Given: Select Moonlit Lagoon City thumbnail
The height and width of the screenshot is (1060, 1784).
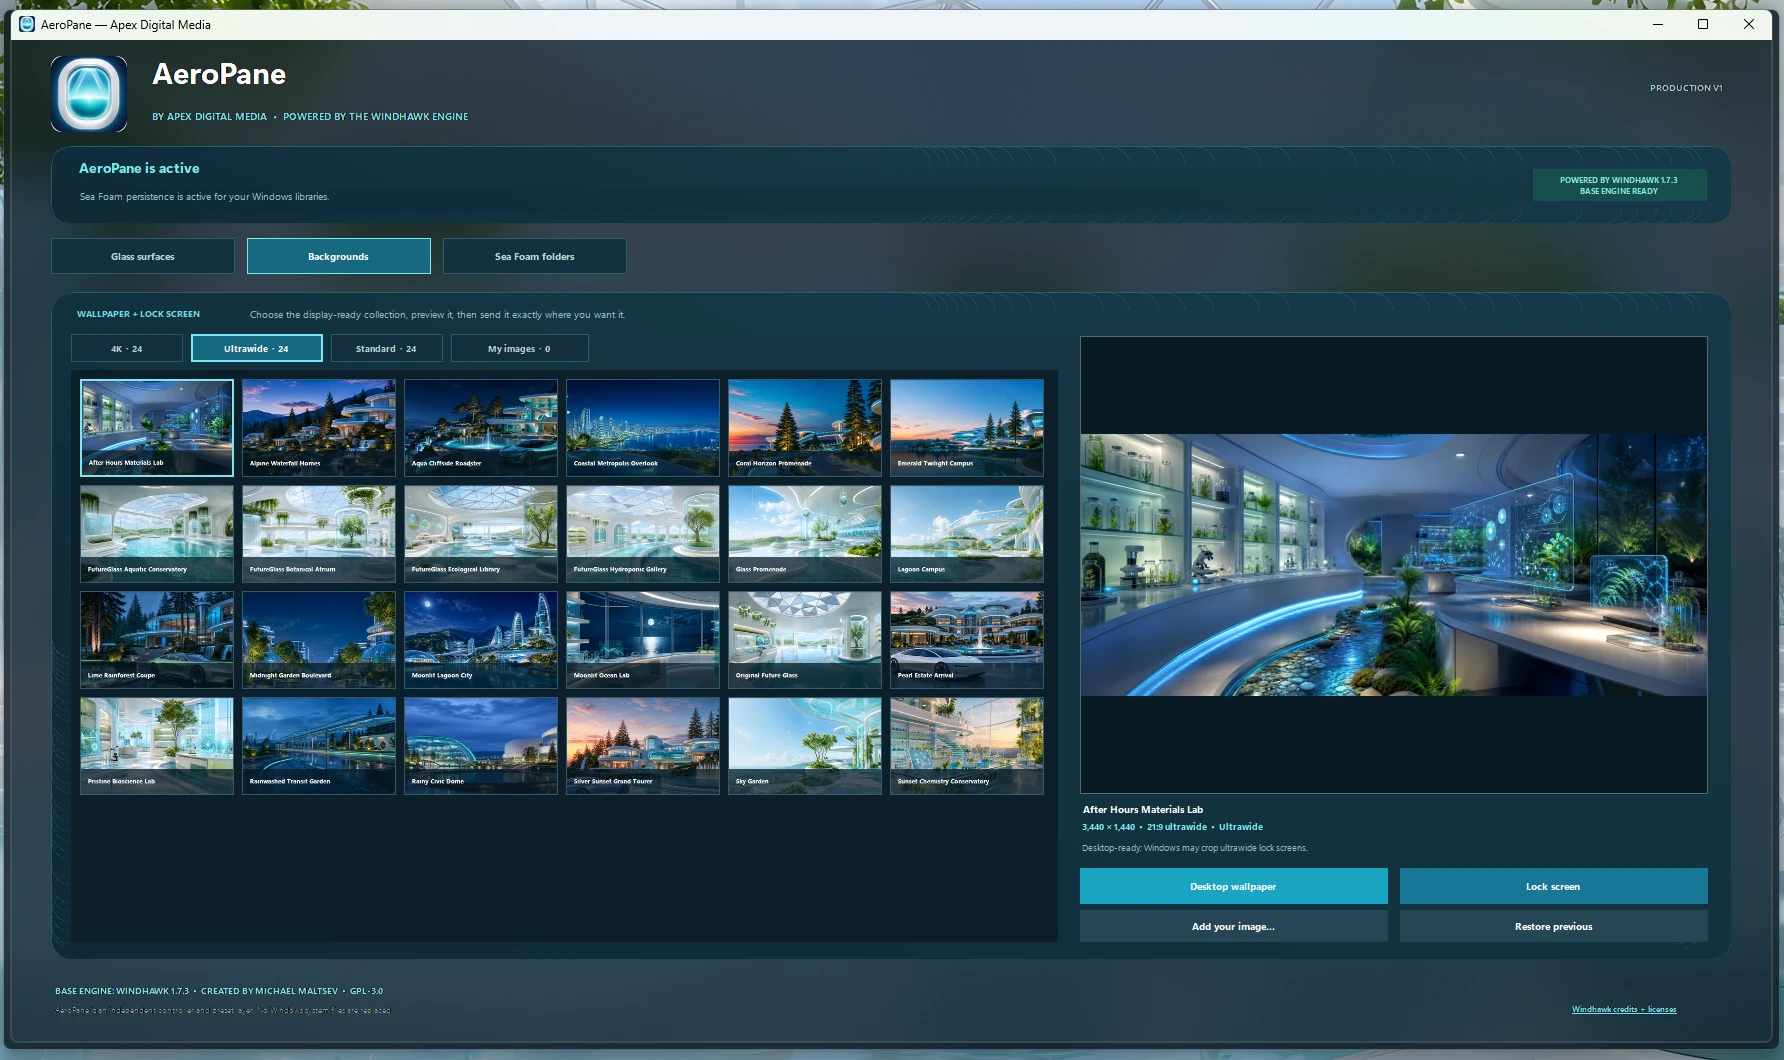Looking at the screenshot, I should click(x=481, y=640).
